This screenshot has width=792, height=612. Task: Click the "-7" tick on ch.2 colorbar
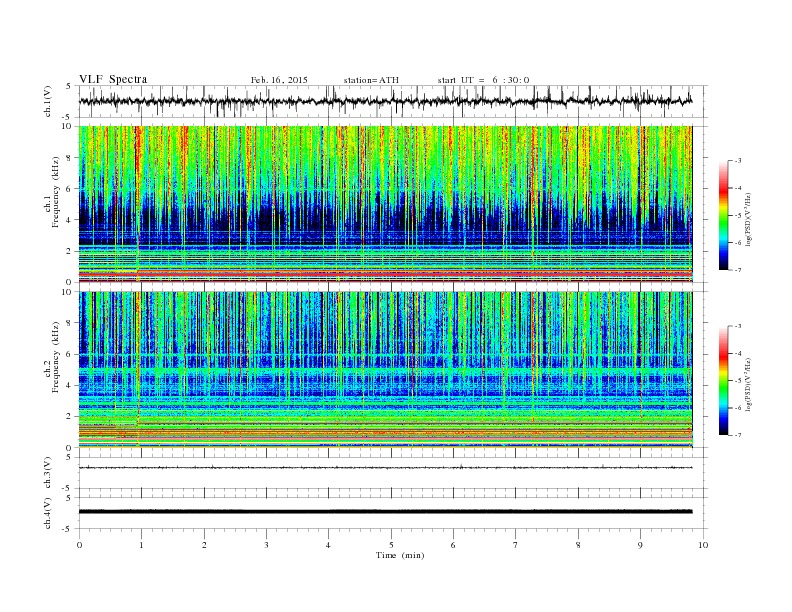[x=737, y=435]
